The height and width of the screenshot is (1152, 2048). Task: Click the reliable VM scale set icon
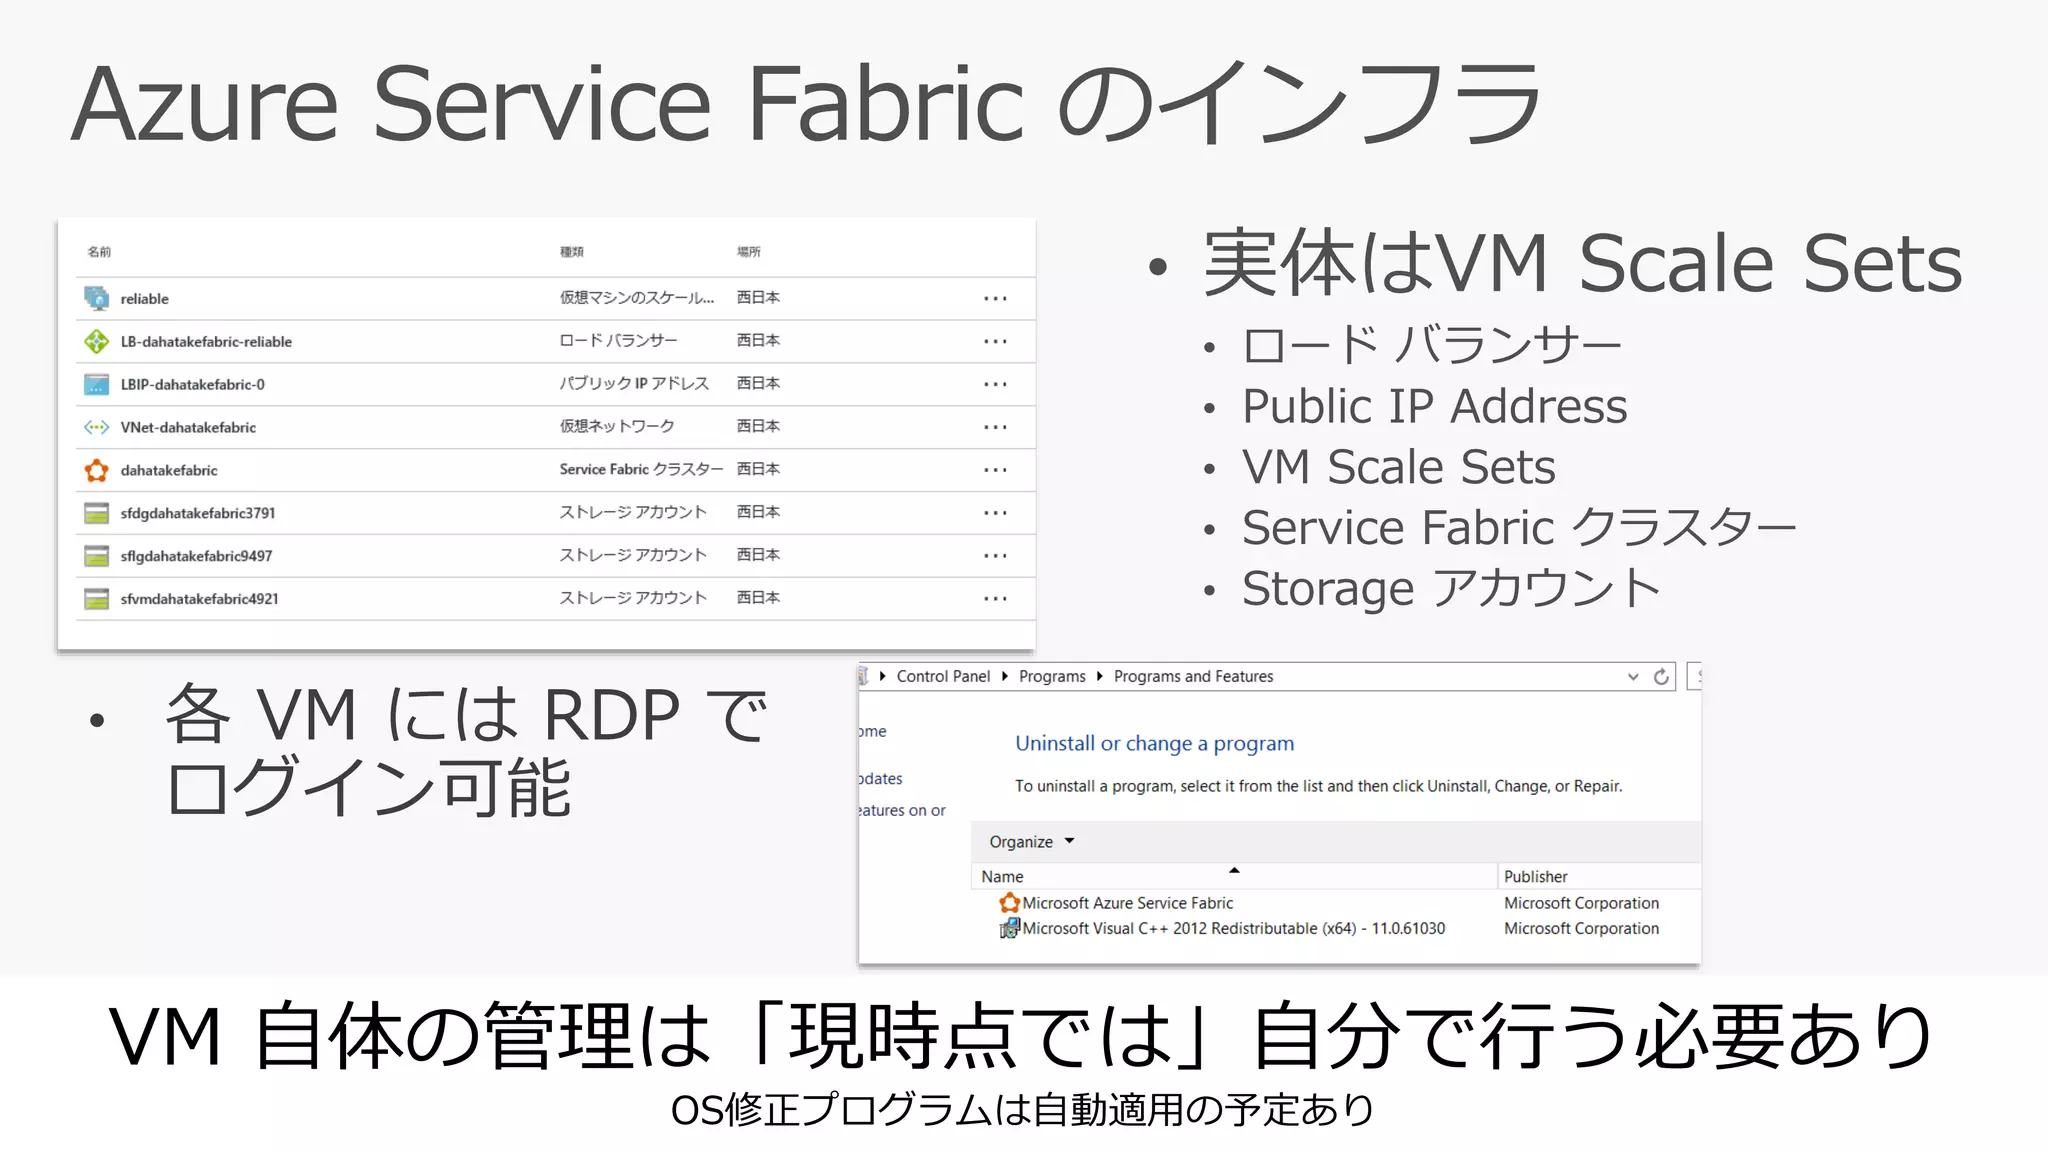tap(97, 298)
